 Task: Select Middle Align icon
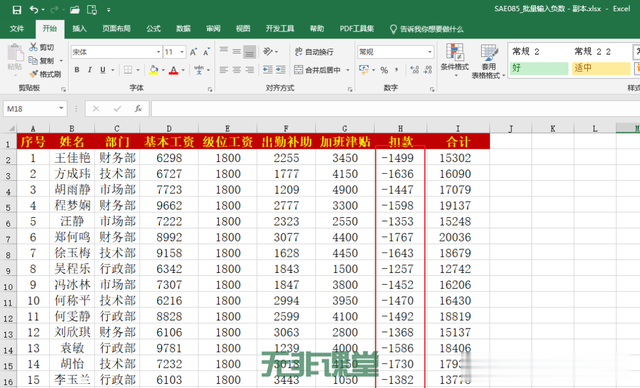click(237, 51)
